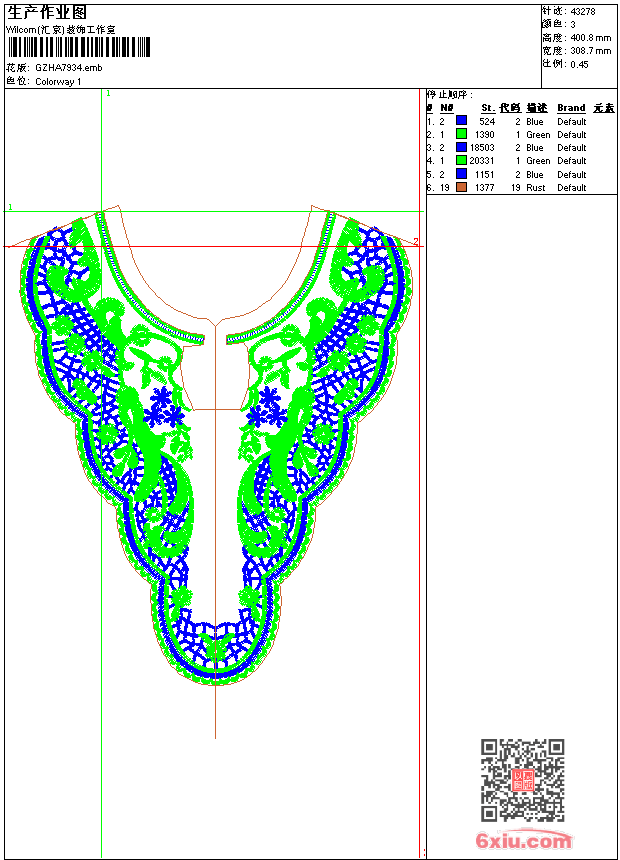
Task: Click the blue swatch in stop row 1
Action: pos(461,121)
